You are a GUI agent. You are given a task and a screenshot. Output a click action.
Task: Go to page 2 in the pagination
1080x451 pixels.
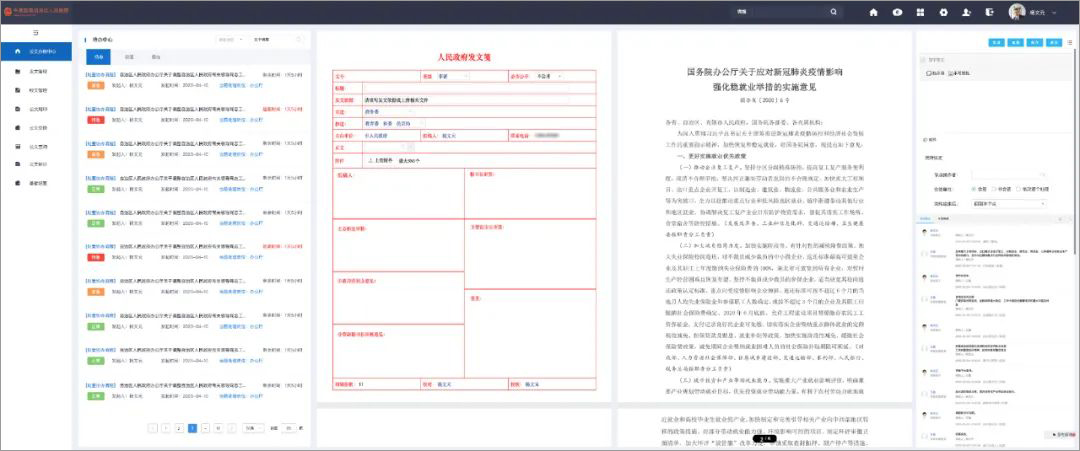click(x=178, y=428)
